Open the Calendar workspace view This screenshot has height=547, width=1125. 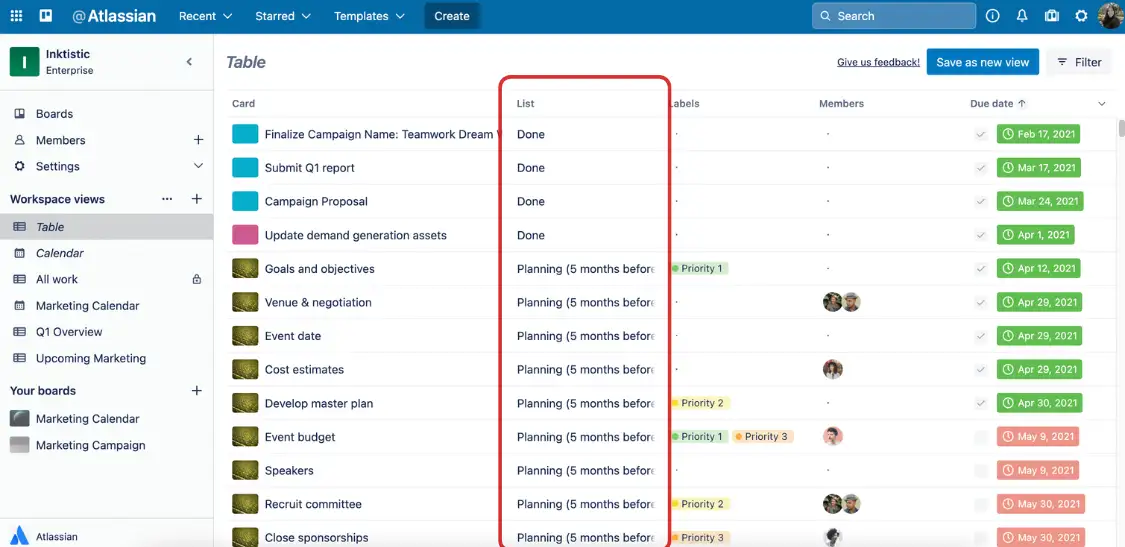[60, 253]
